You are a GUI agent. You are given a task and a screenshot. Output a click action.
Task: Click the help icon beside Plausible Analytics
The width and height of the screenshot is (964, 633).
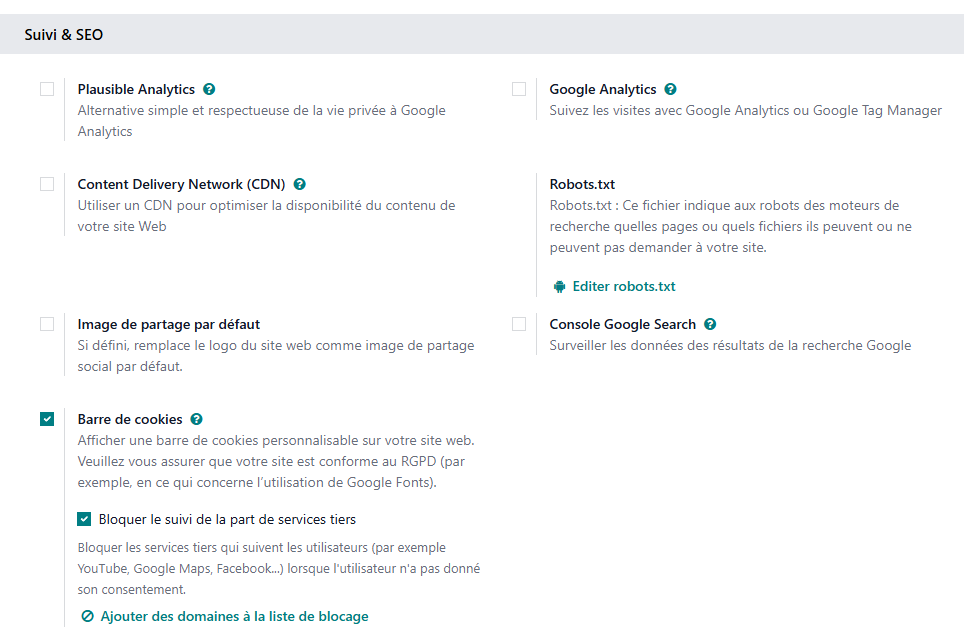209,89
